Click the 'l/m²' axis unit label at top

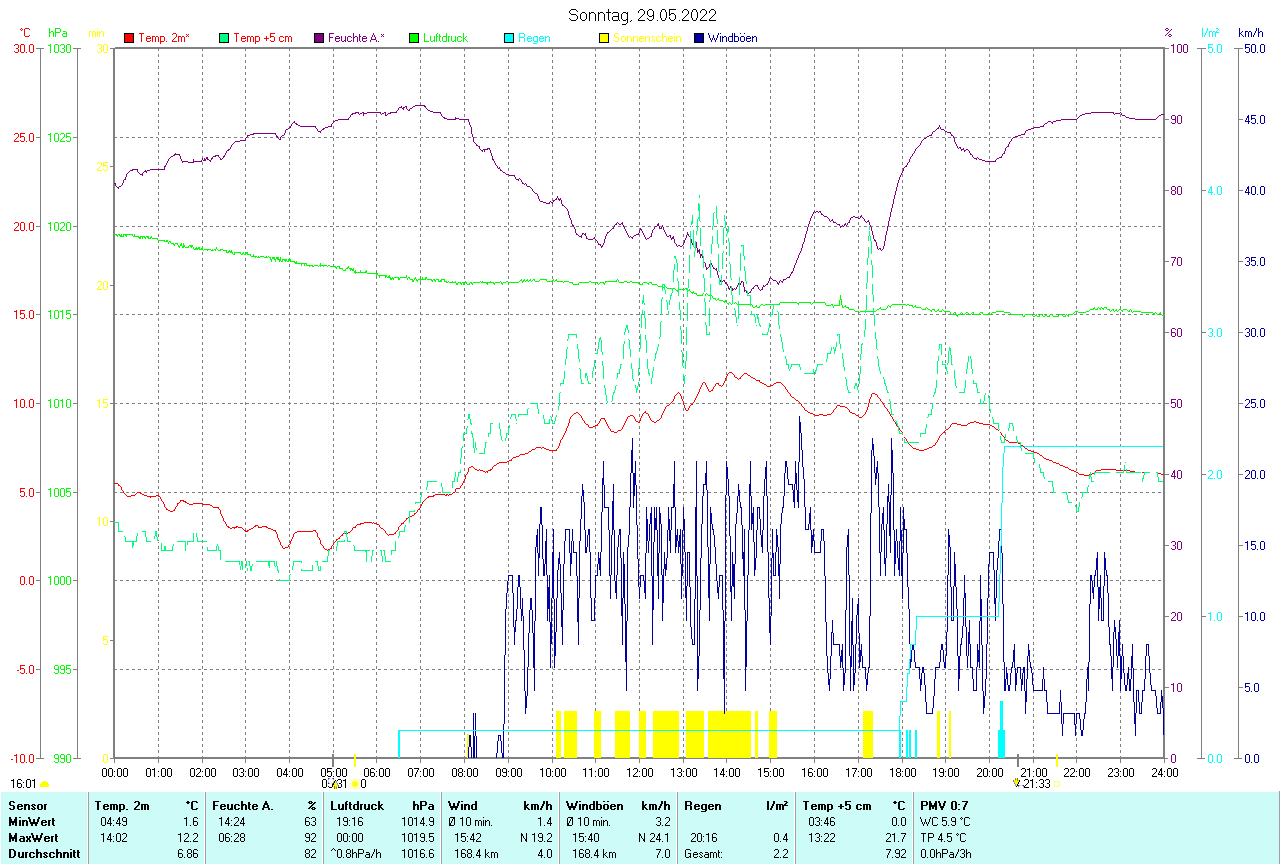1211,33
